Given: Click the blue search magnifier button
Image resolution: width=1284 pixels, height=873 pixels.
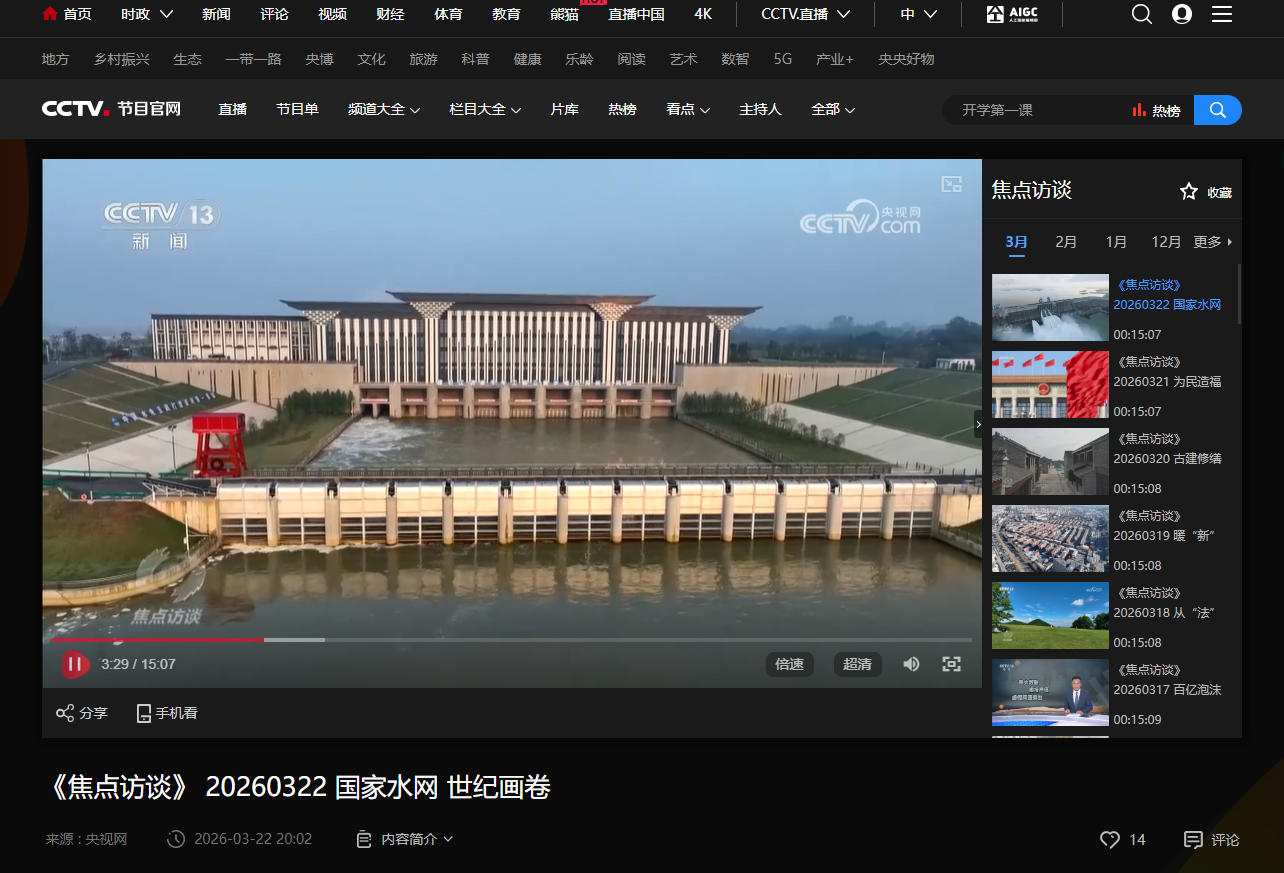Looking at the screenshot, I should (1217, 110).
